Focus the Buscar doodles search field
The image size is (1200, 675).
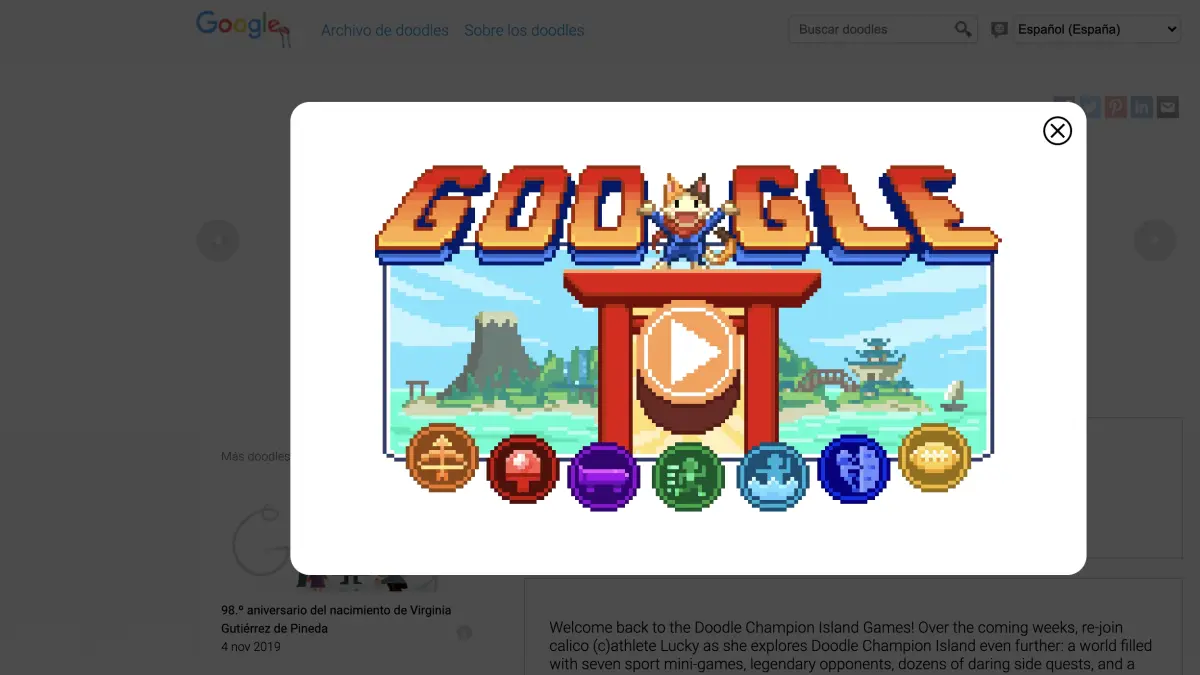pyautogui.click(x=872, y=29)
